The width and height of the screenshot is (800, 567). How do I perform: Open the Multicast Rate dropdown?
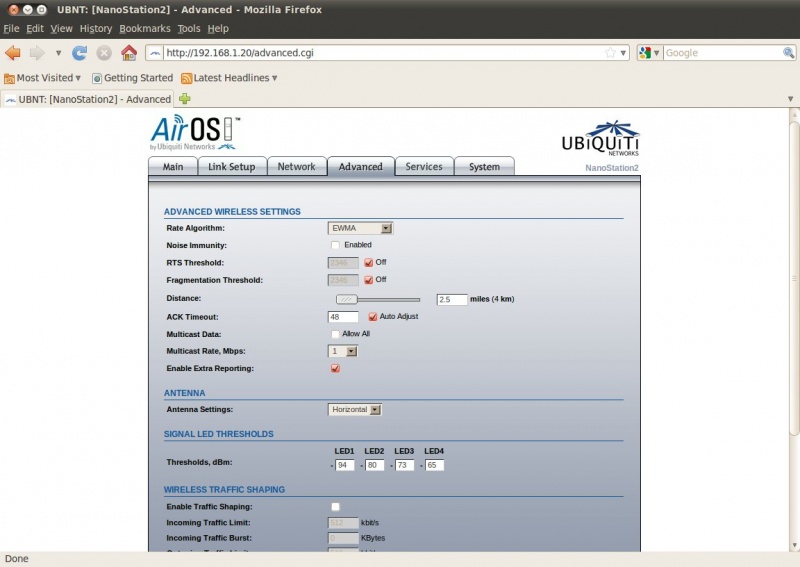tap(343, 351)
